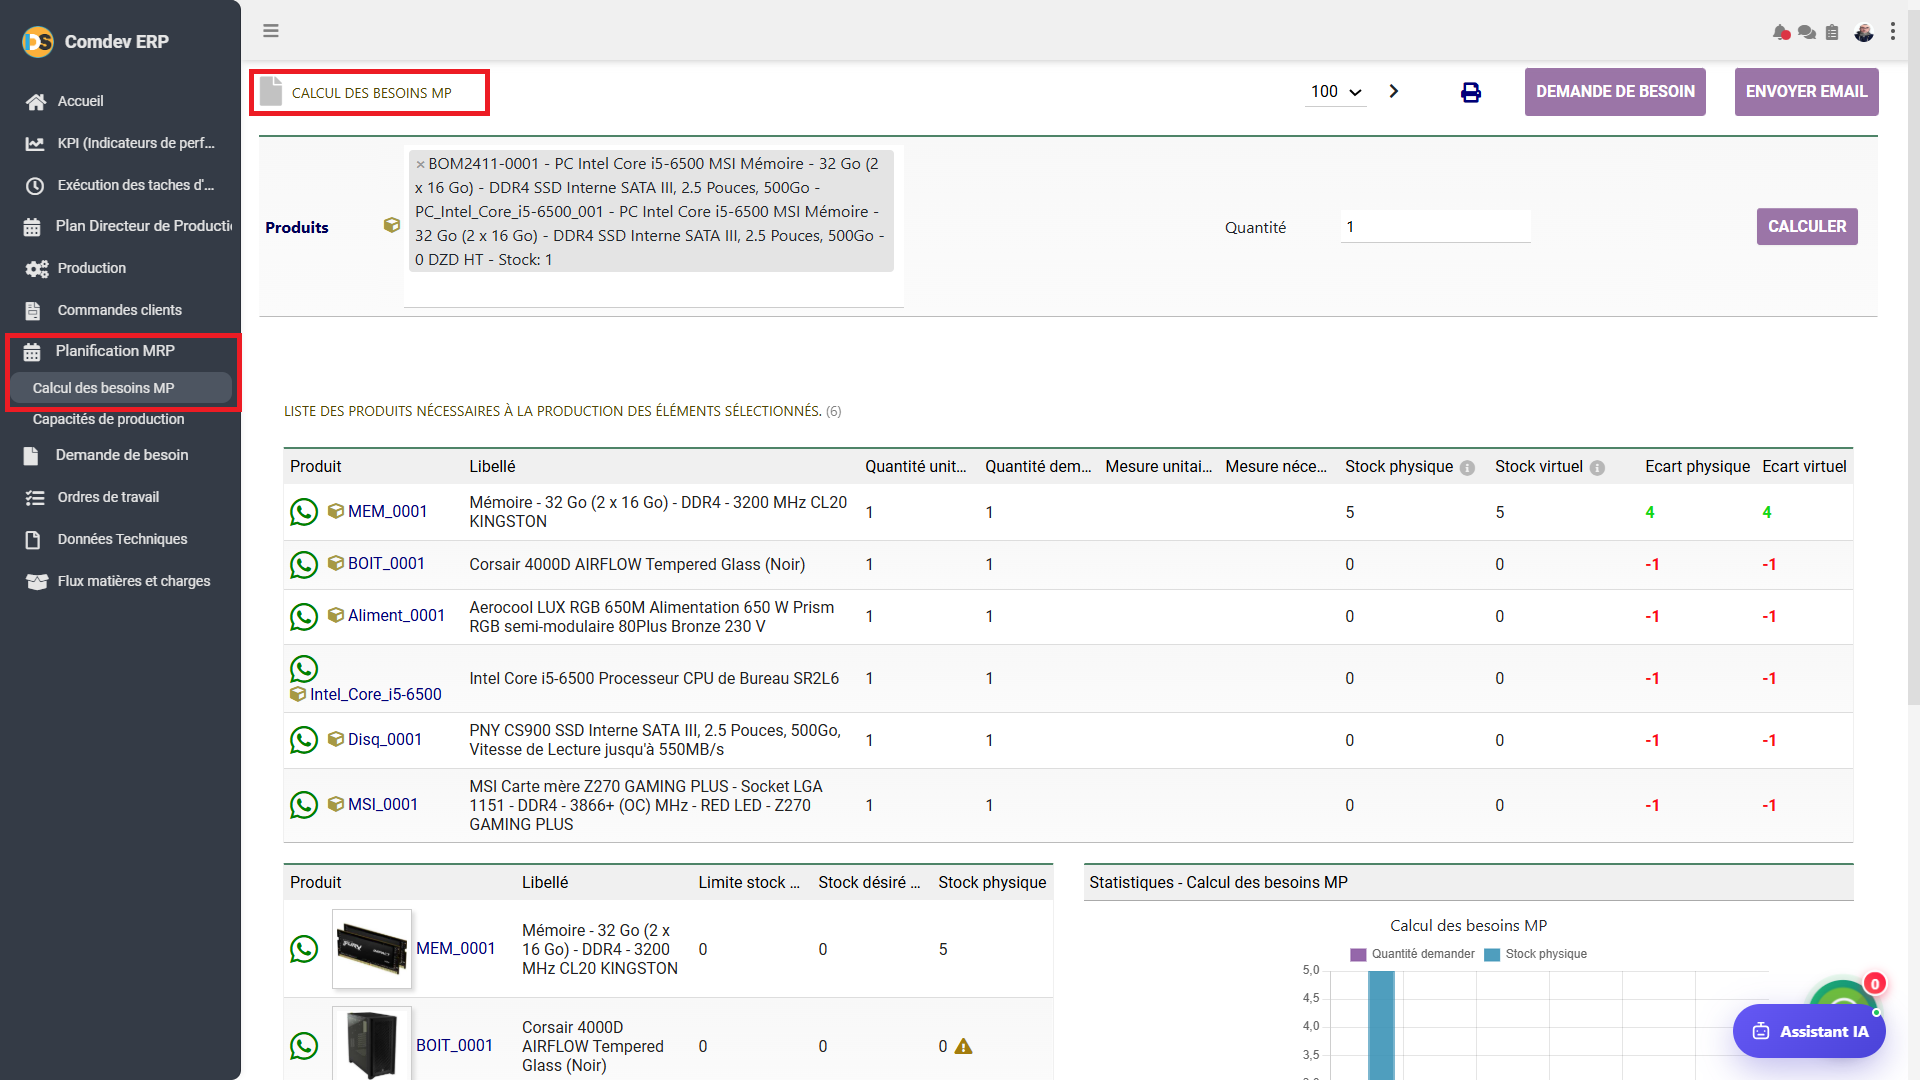The width and height of the screenshot is (1920, 1080).
Task: Open Ordres de travail menu
Action: 108,497
